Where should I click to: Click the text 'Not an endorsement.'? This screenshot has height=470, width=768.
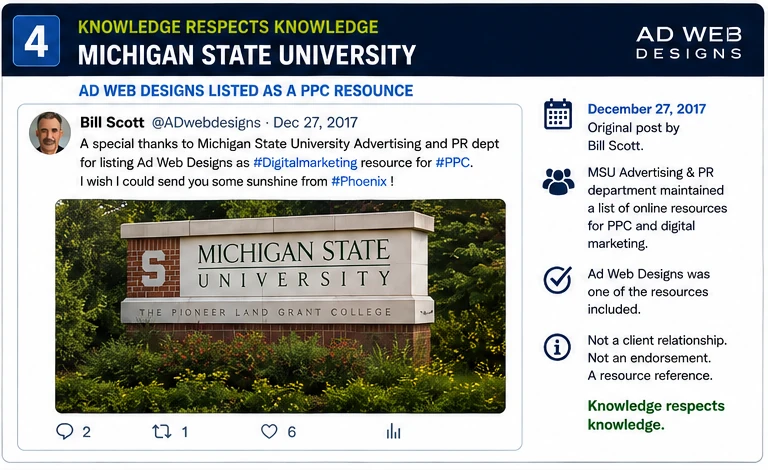pyautogui.click(x=649, y=358)
